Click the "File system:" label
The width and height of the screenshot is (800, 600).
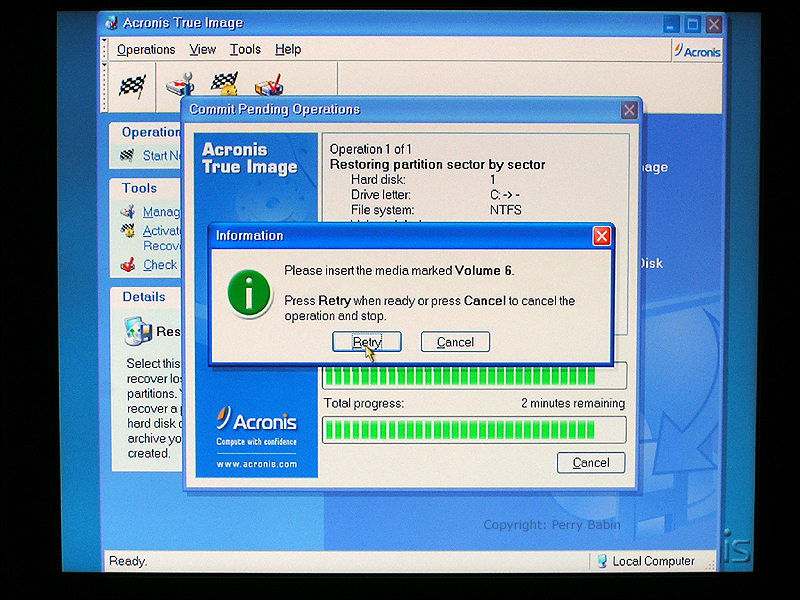383,210
